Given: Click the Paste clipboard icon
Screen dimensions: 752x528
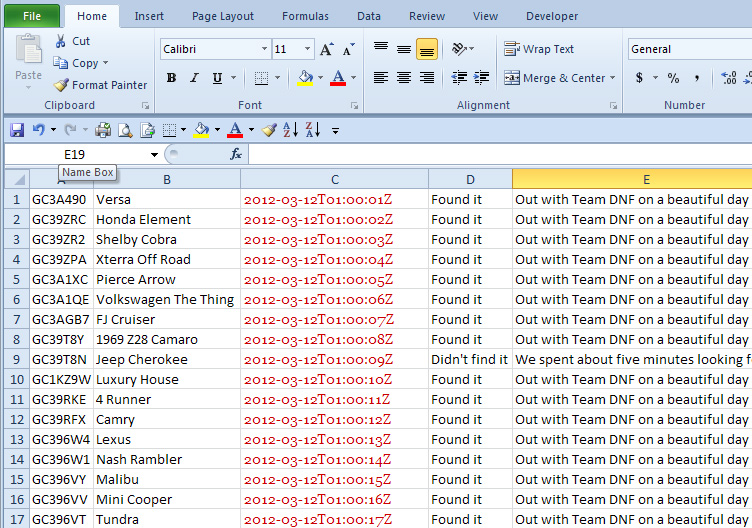Looking at the screenshot, I should point(28,49).
